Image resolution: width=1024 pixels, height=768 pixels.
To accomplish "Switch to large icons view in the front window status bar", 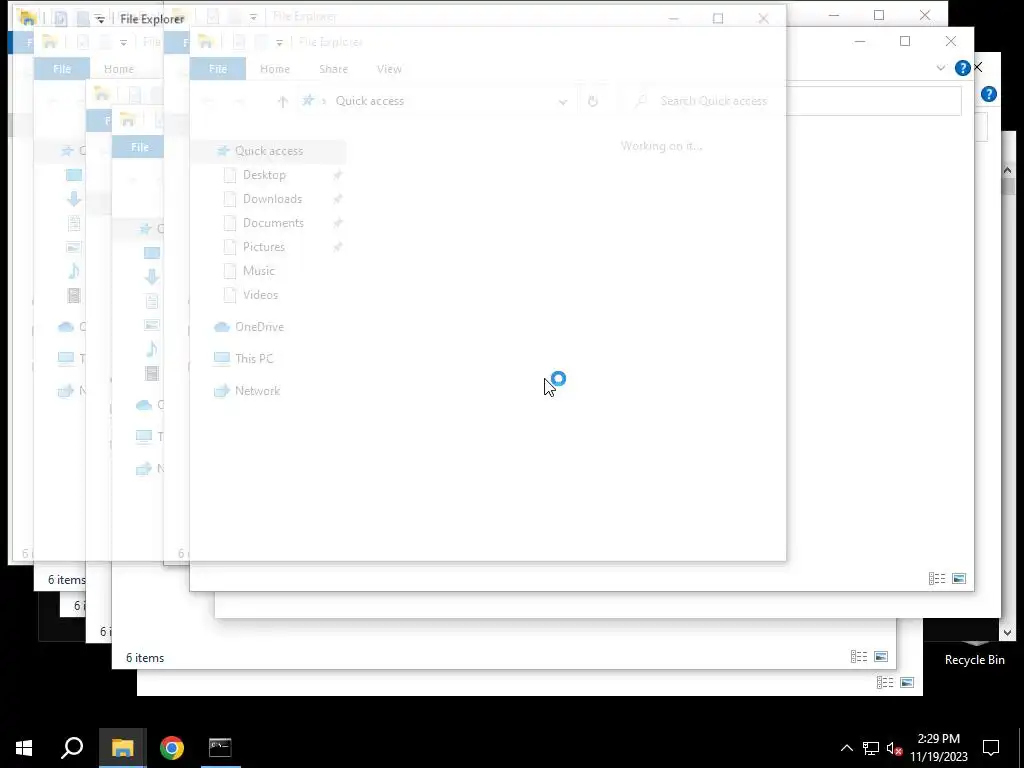I will point(959,579).
